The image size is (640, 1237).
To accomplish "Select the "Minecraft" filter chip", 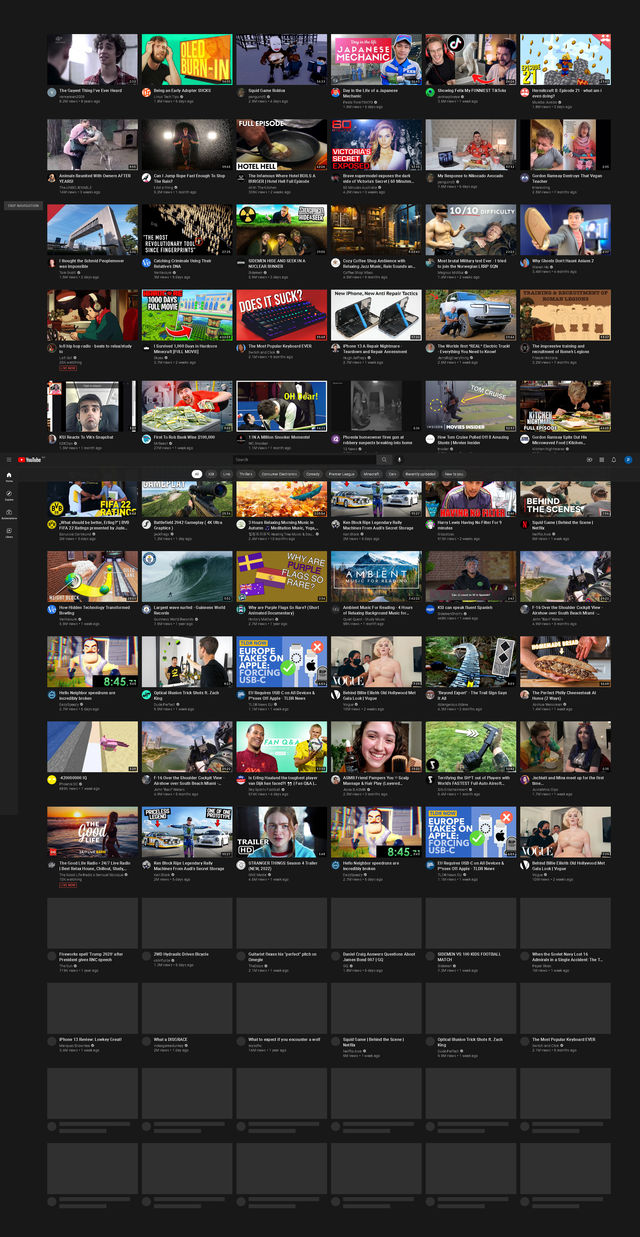I will coord(371,474).
